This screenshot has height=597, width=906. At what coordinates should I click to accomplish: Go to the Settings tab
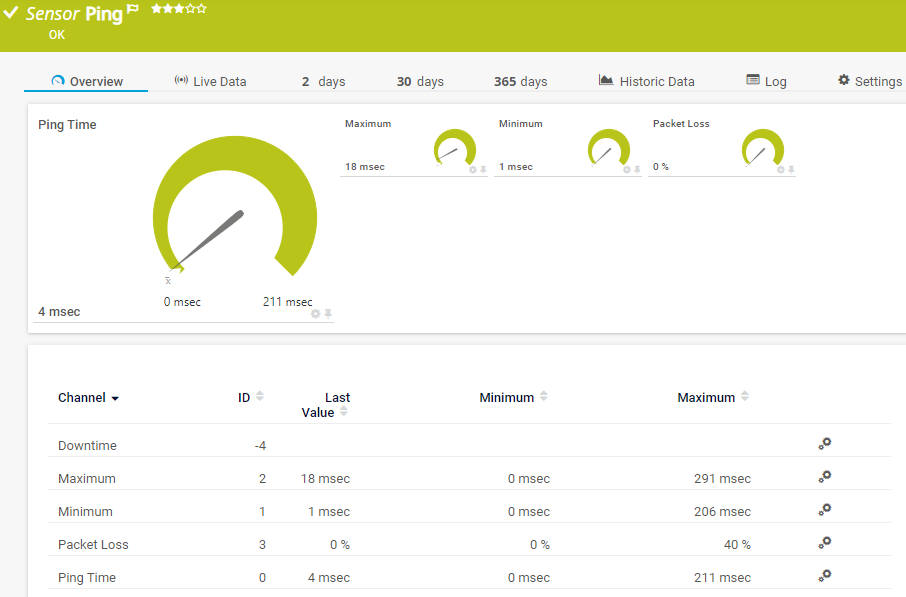870,81
